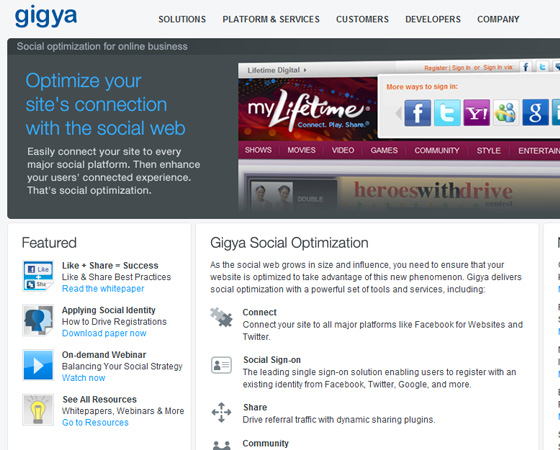Click the Like + Share whitepaper icon
560x450 pixels.
click(38, 276)
